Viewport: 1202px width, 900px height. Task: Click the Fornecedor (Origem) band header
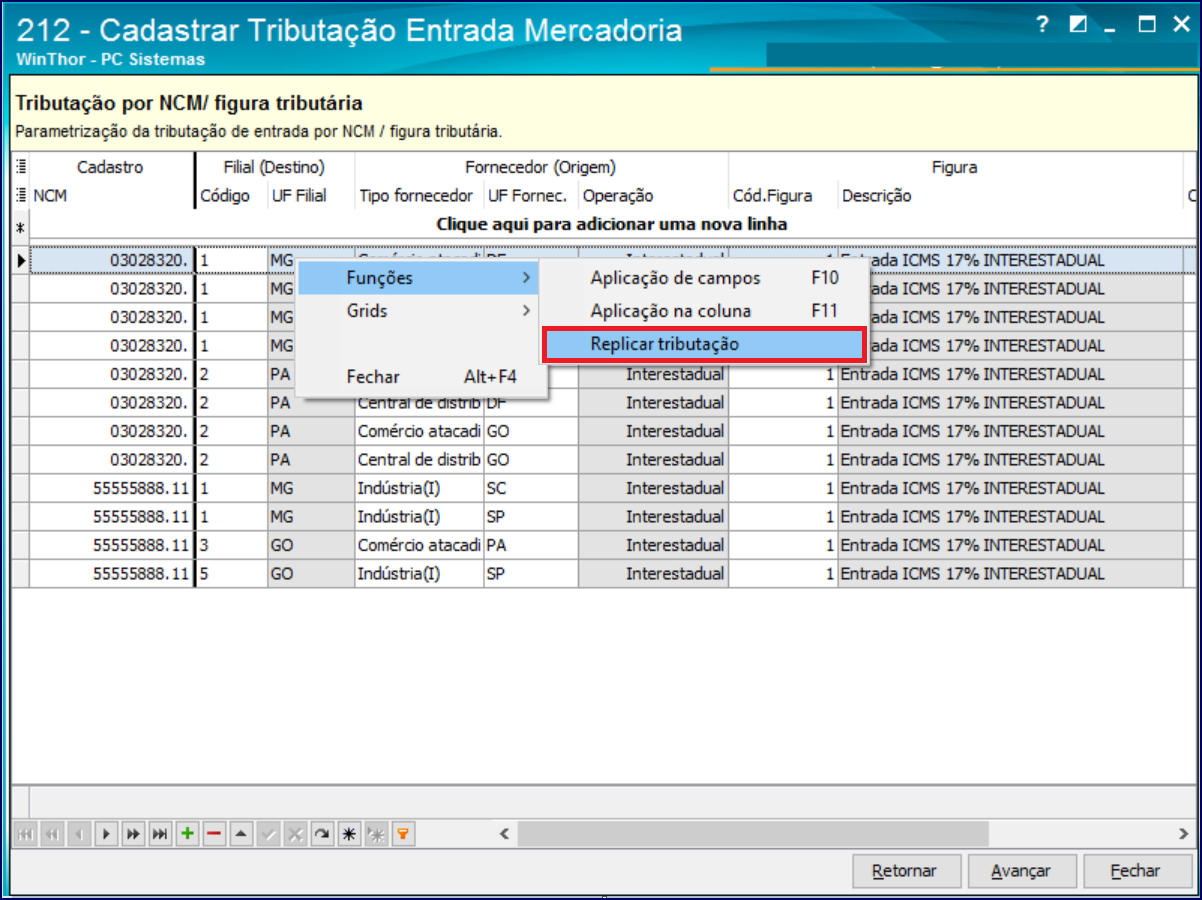click(x=541, y=167)
